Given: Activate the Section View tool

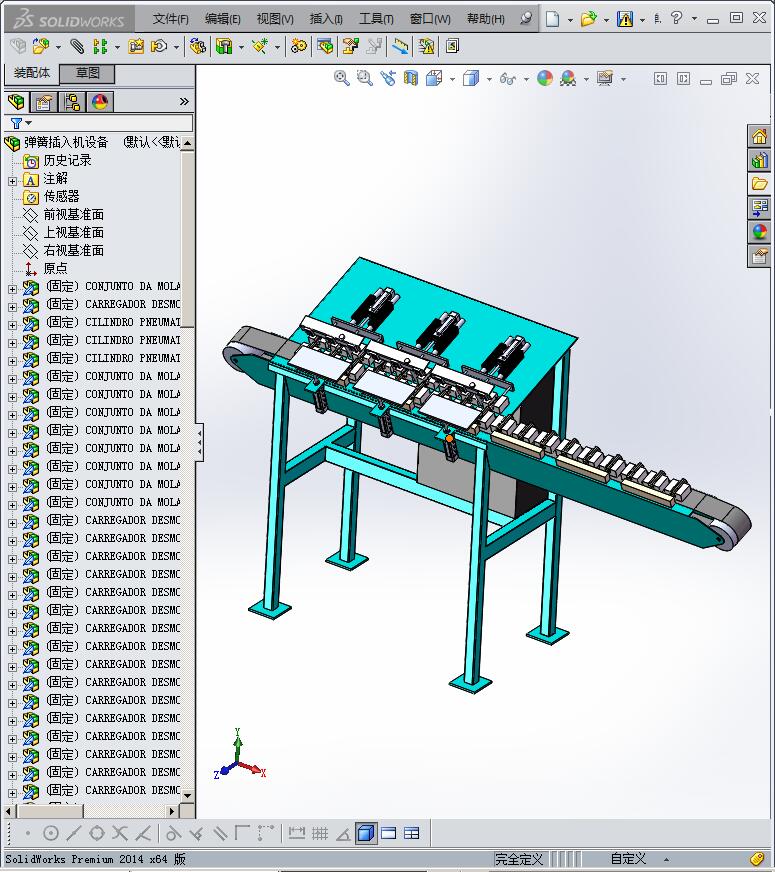Looking at the screenshot, I should pyautogui.click(x=411, y=78).
